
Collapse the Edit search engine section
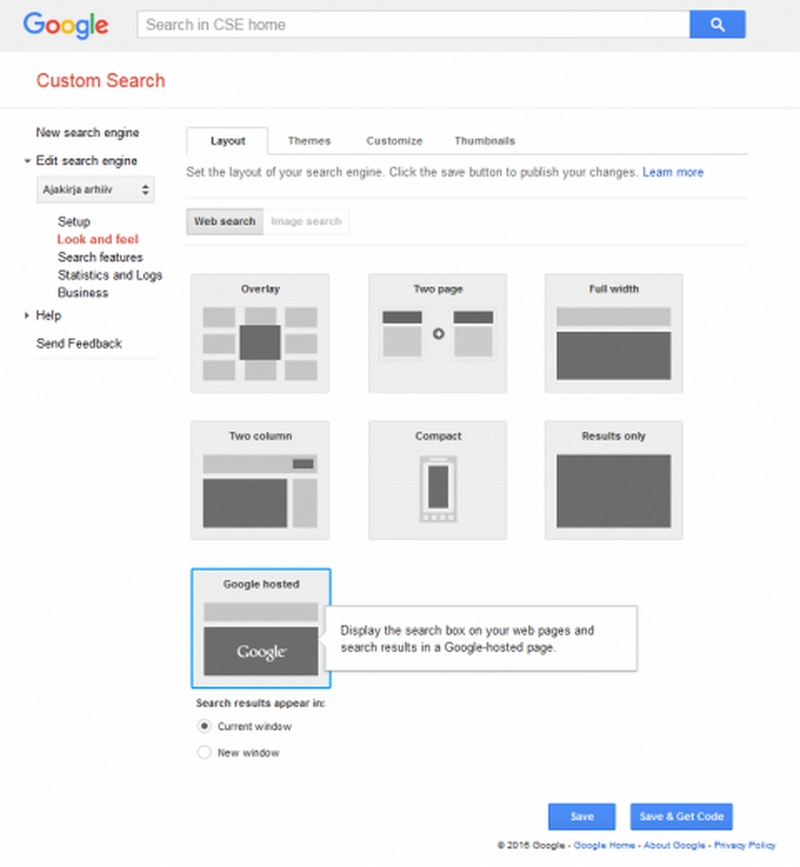pyautogui.click(x=27, y=161)
